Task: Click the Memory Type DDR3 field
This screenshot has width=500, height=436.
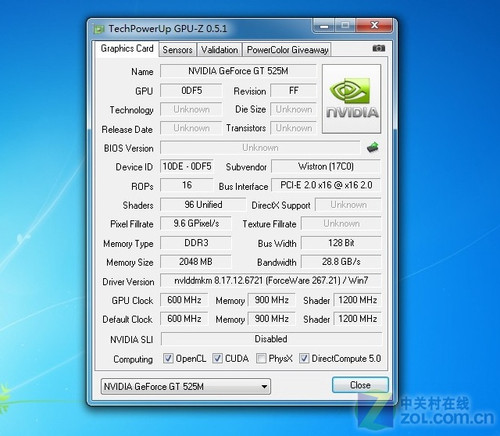Action: click(196, 243)
